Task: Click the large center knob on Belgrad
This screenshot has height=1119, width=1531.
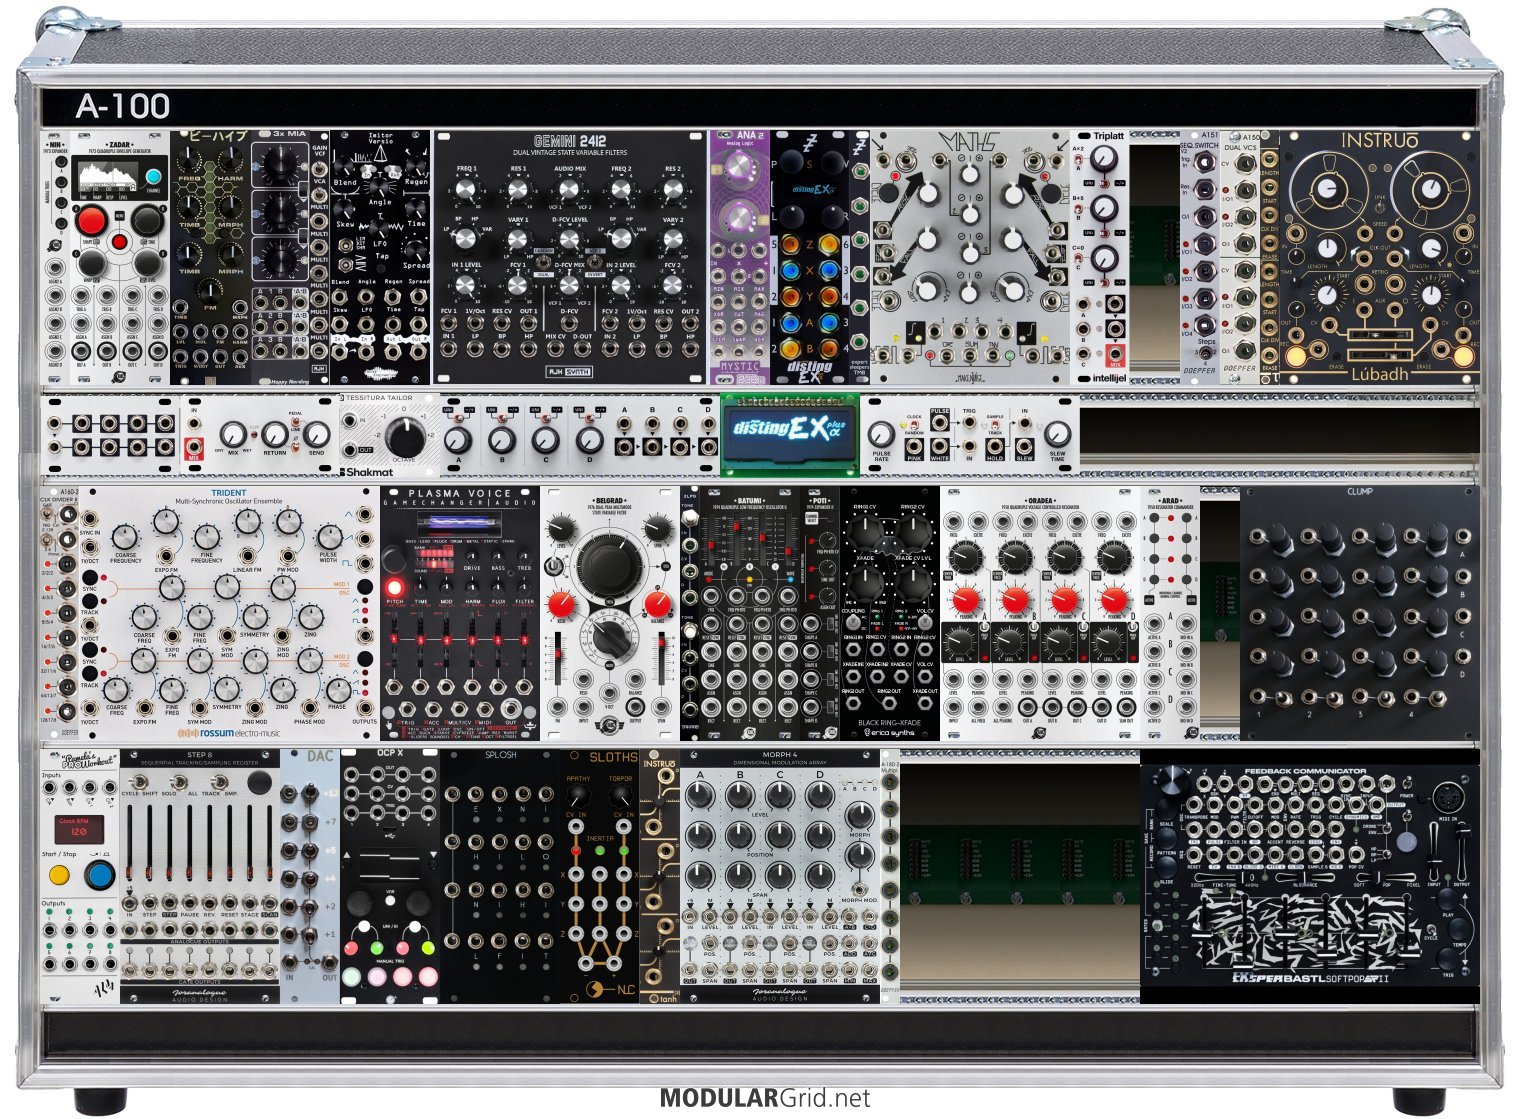Action: (608, 566)
